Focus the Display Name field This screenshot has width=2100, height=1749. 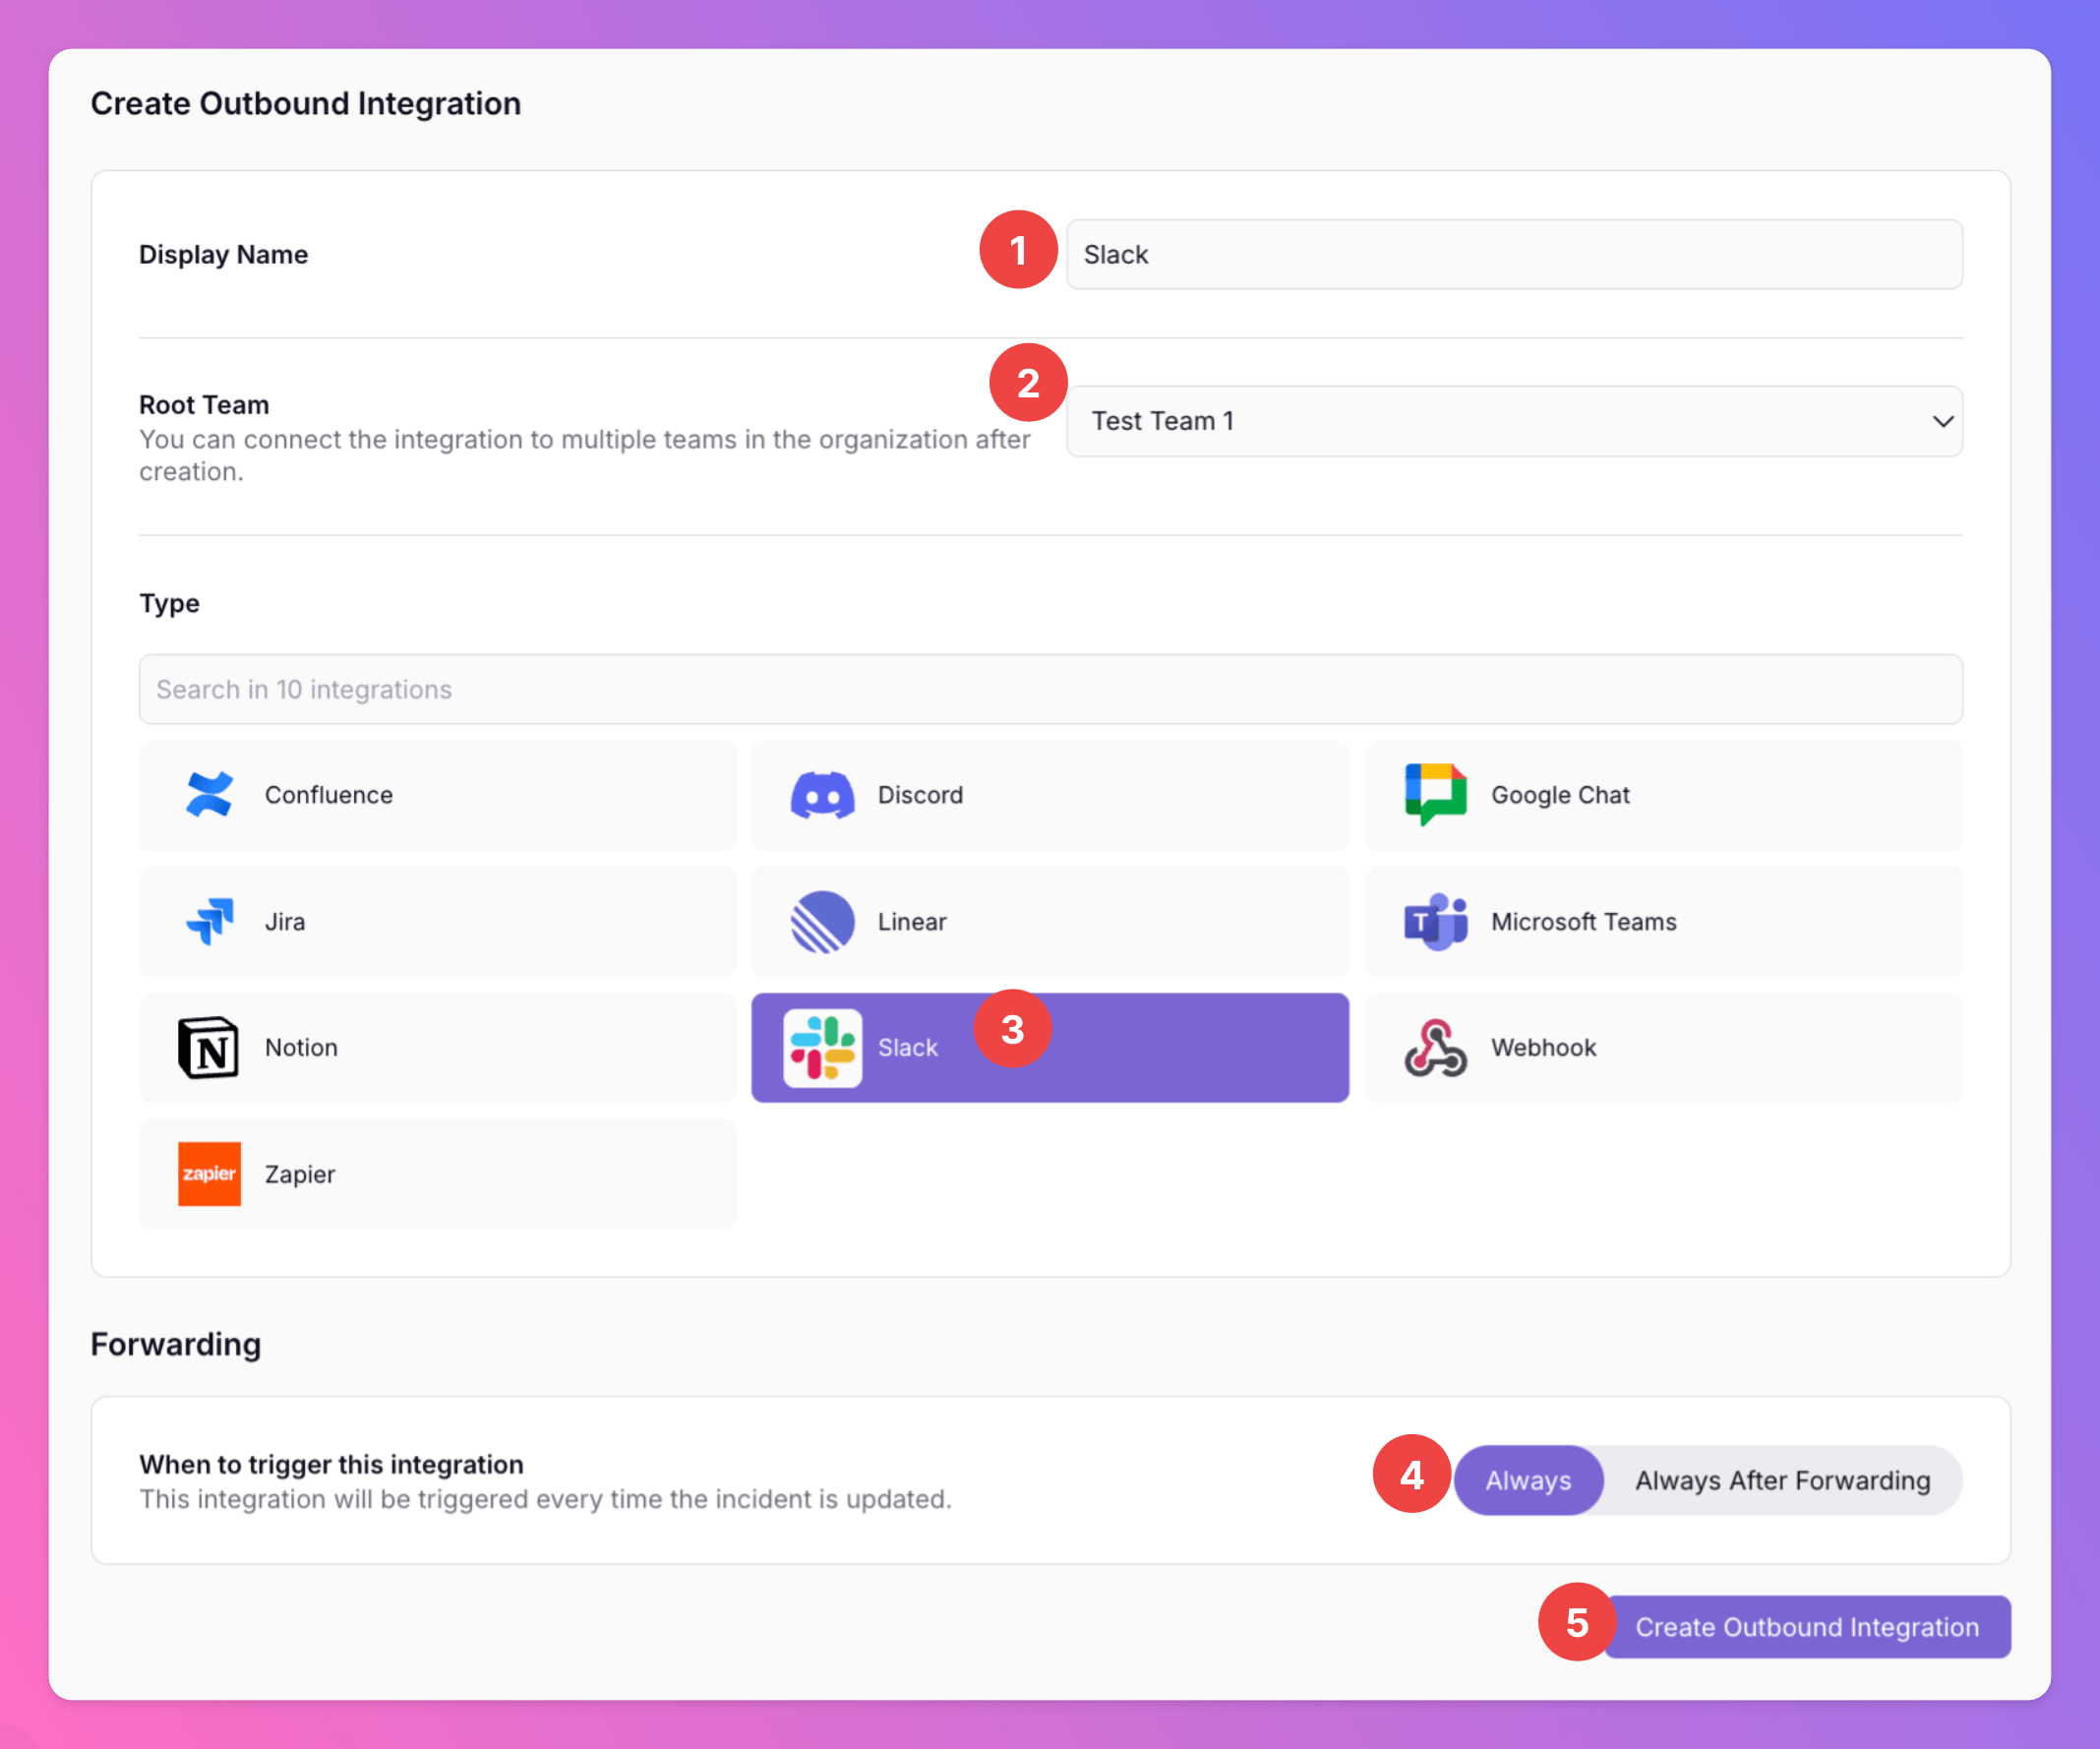coord(1513,255)
